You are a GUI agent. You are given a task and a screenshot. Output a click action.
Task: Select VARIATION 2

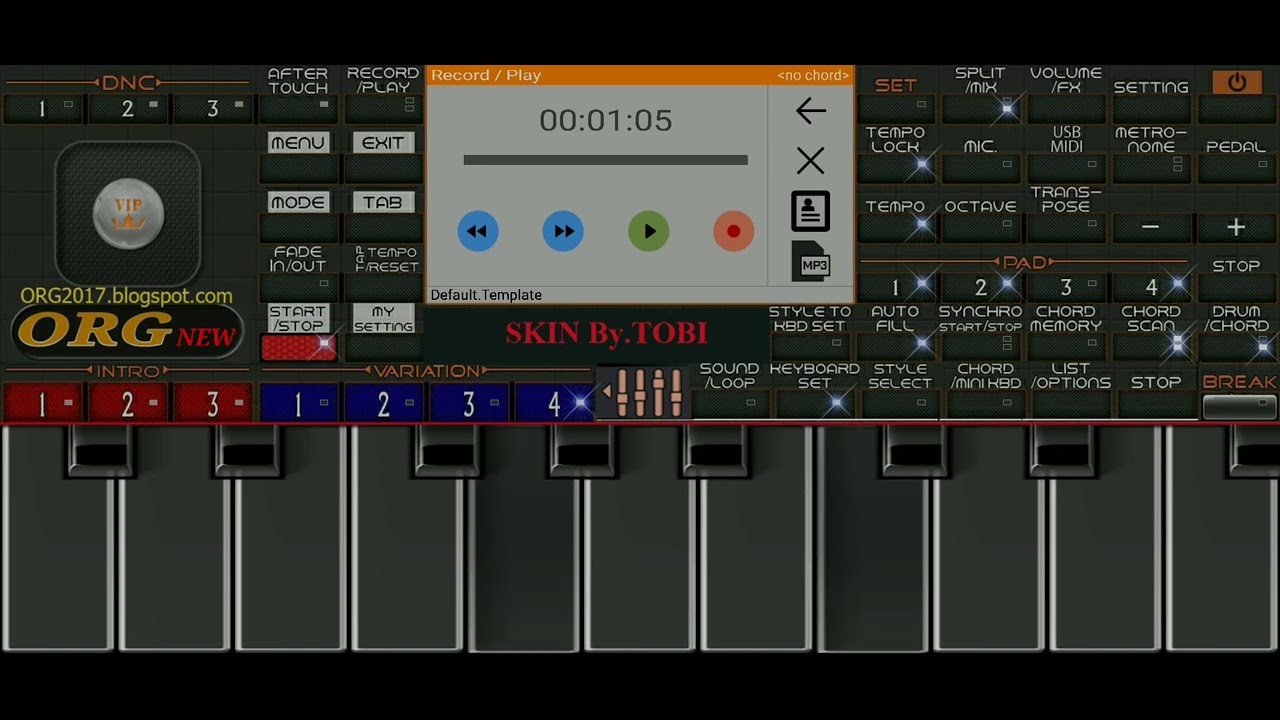pos(383,404)
